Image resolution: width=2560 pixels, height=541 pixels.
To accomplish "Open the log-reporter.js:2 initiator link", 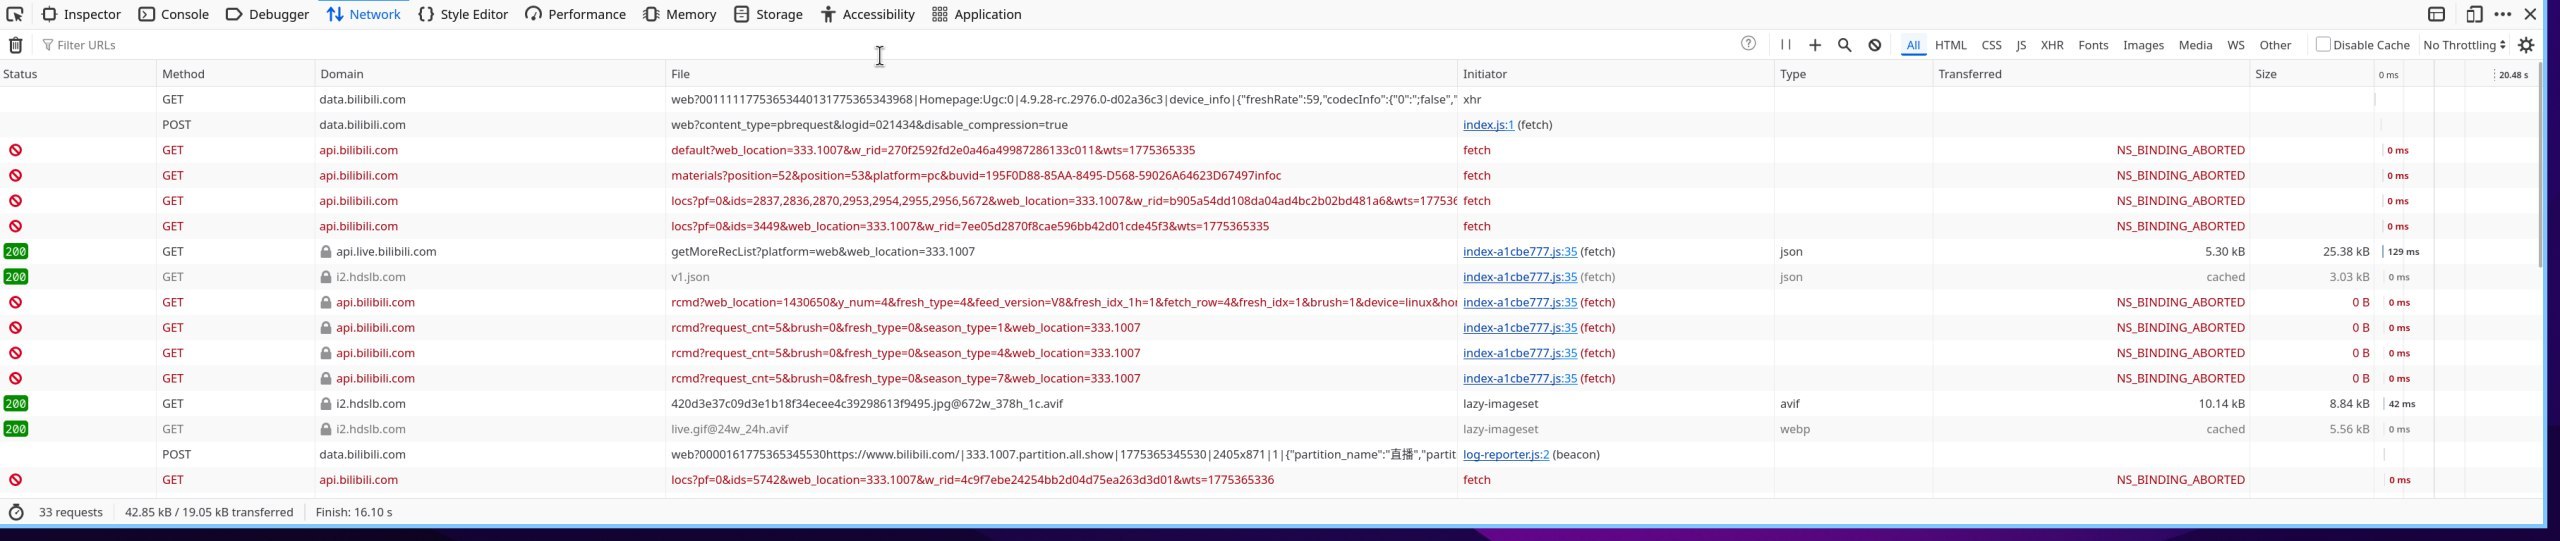I will point(1505,454).
